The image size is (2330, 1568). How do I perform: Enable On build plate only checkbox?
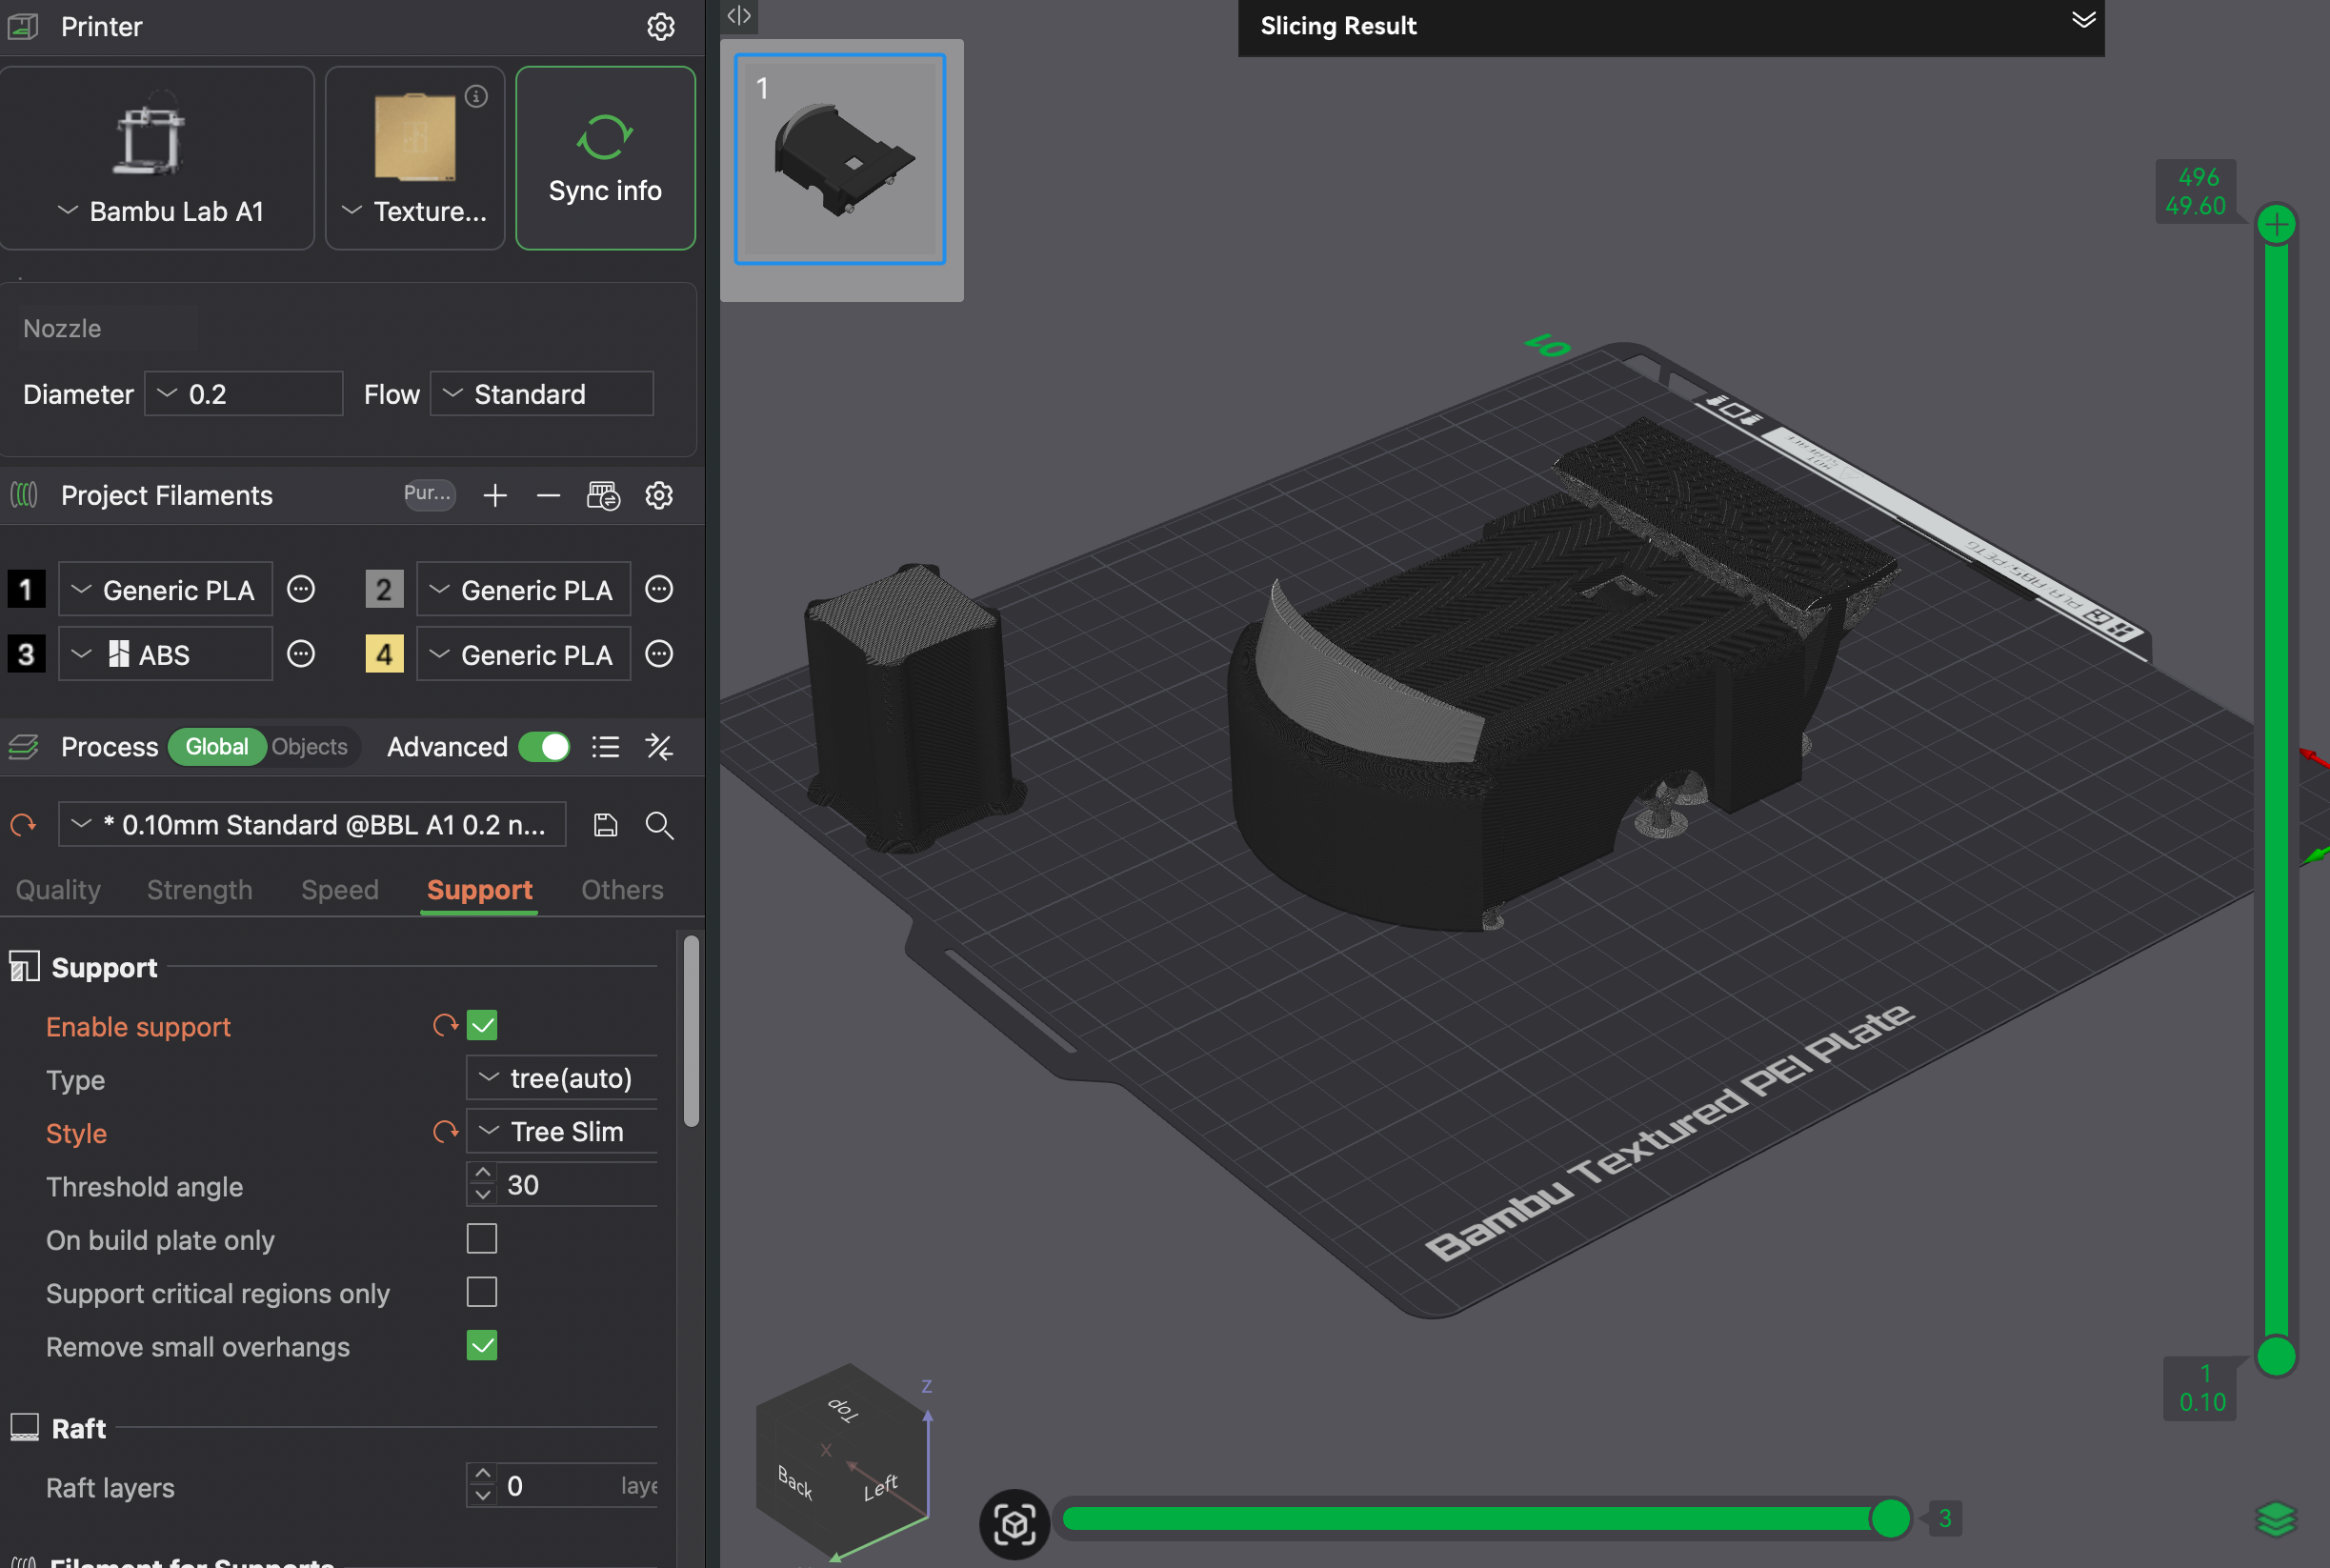click(x=482, y=1239)
